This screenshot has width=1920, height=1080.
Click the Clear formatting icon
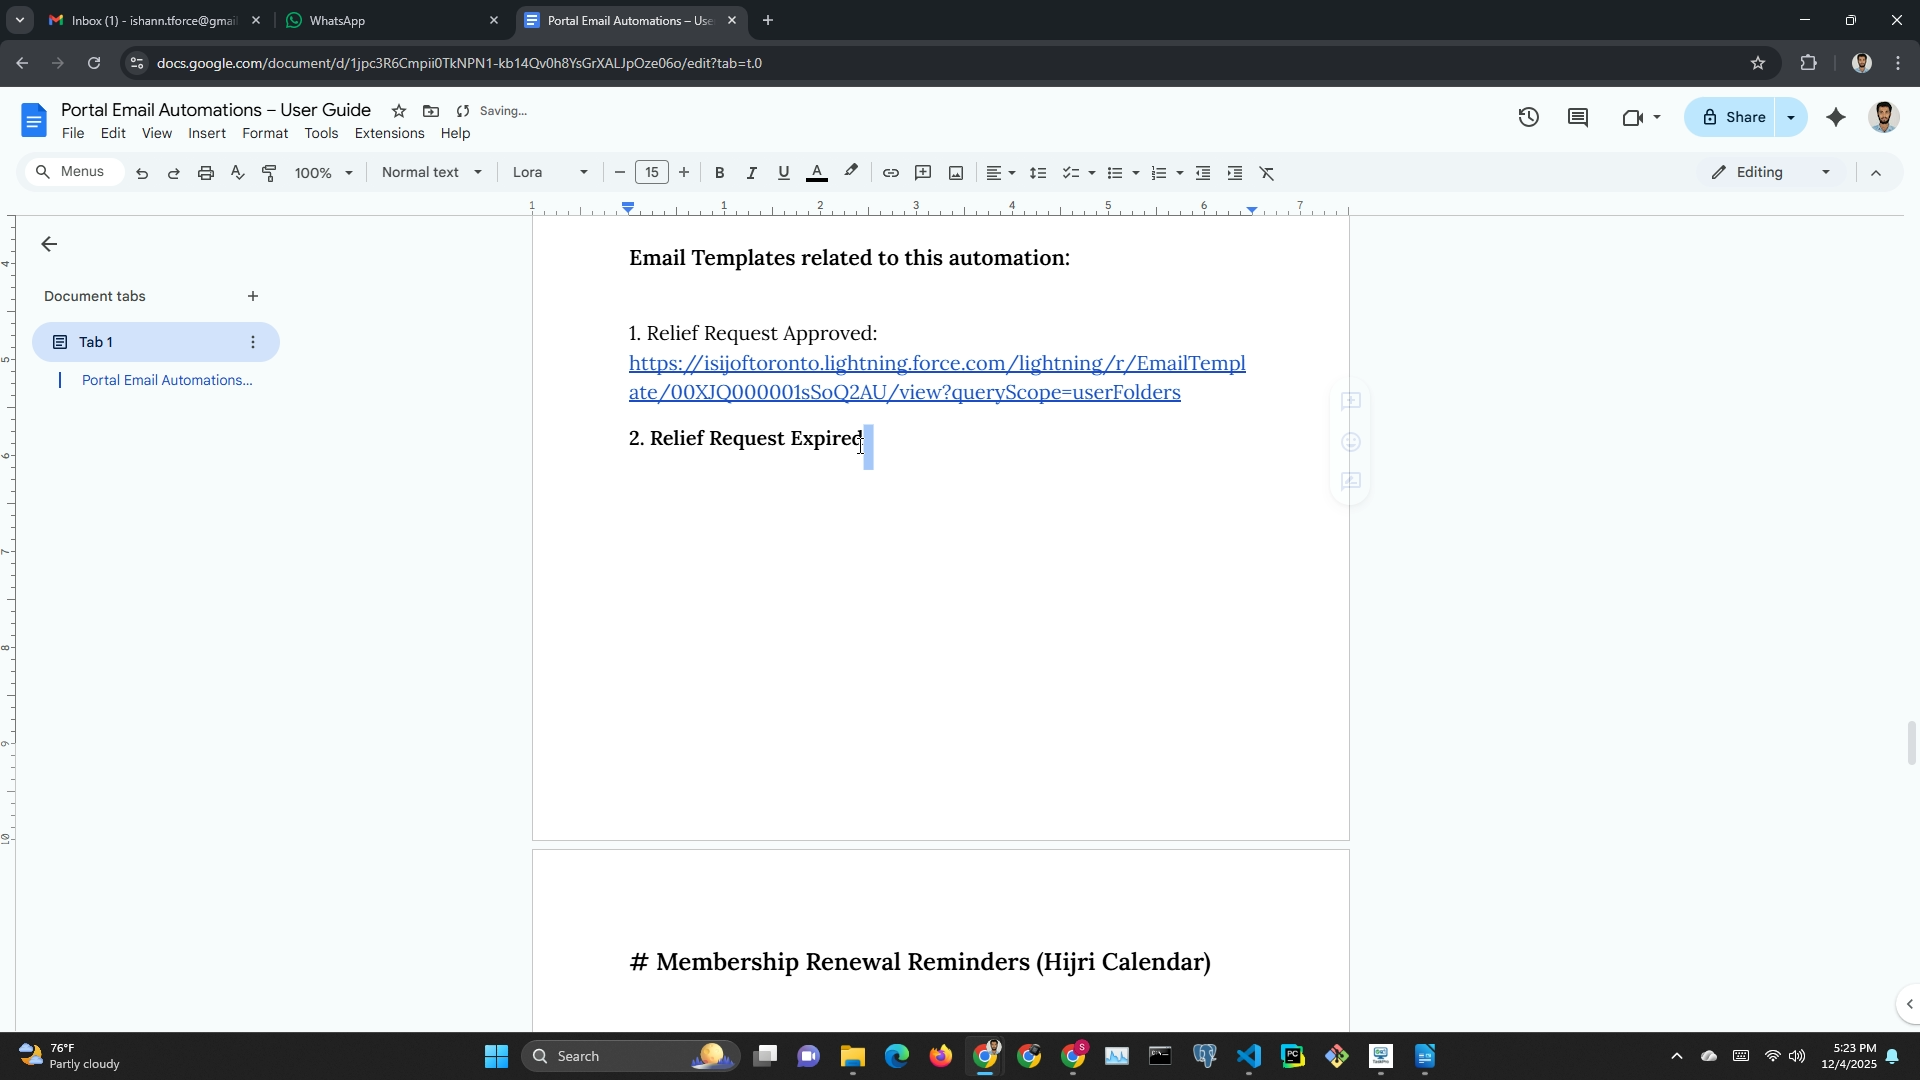coord(1267,173)
